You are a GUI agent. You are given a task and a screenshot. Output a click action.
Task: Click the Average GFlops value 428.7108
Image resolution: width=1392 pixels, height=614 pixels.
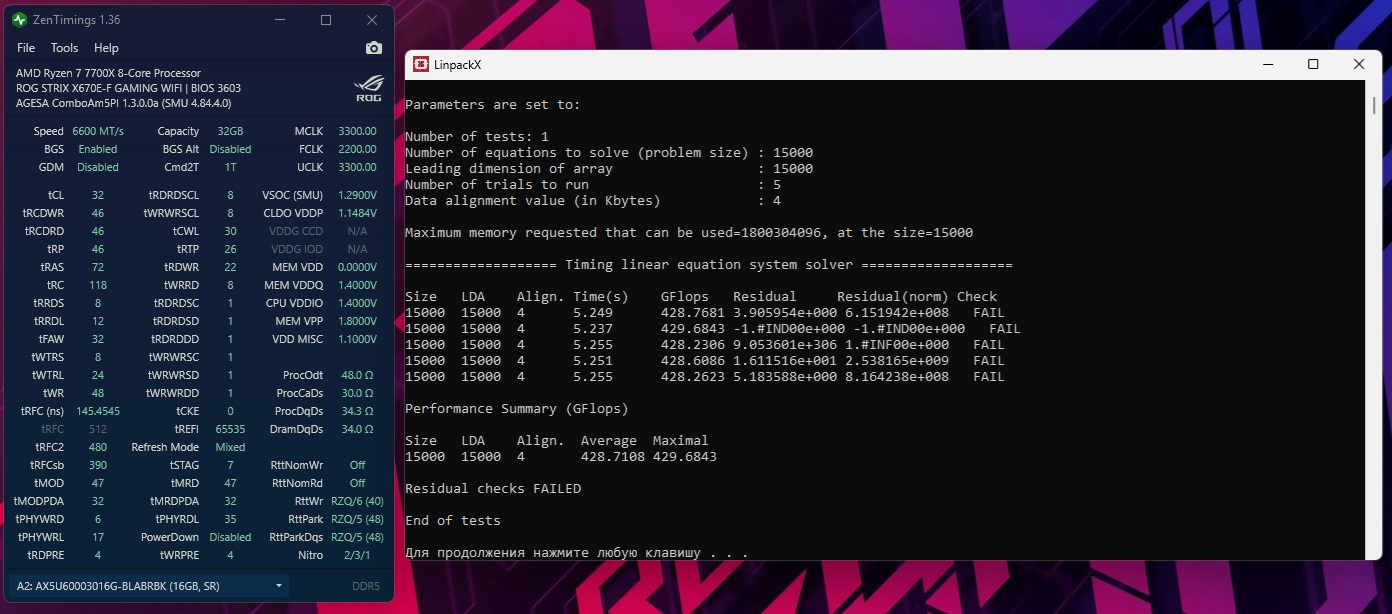point(613,457)
